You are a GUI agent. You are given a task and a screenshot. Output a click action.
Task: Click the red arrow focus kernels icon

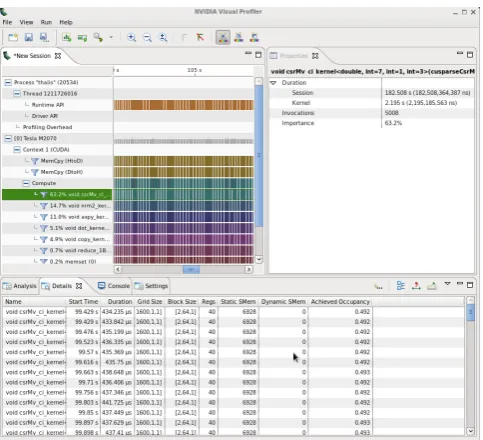[x=200, y=37]
